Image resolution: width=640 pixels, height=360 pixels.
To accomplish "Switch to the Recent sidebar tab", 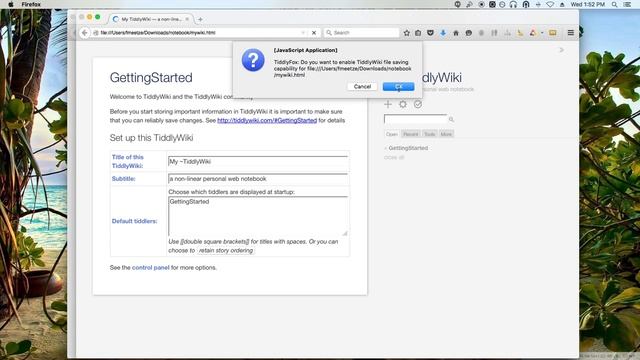I will coord(411,134).
